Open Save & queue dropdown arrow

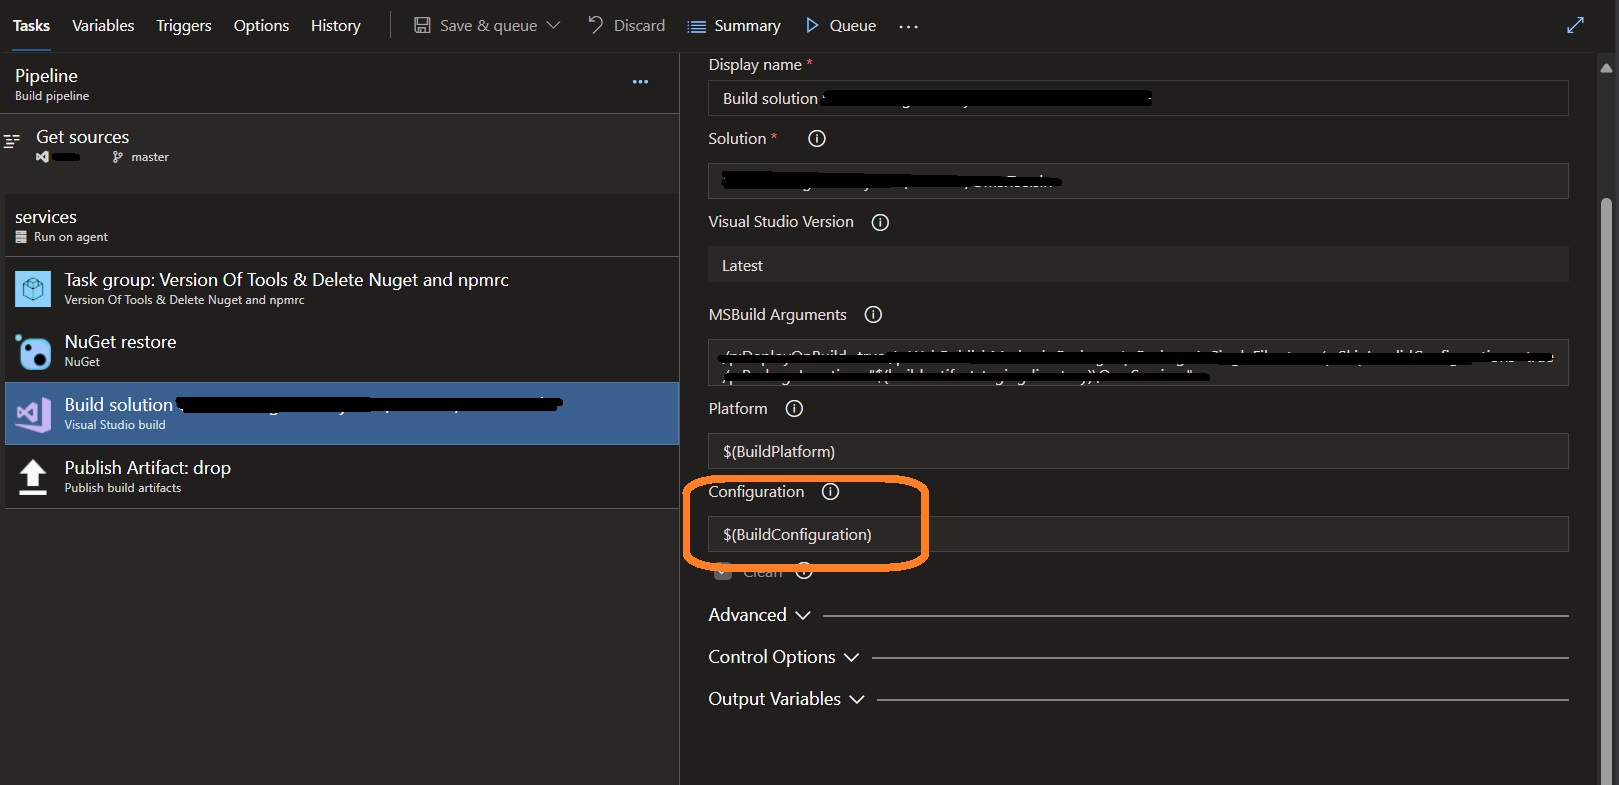point(553,25)
